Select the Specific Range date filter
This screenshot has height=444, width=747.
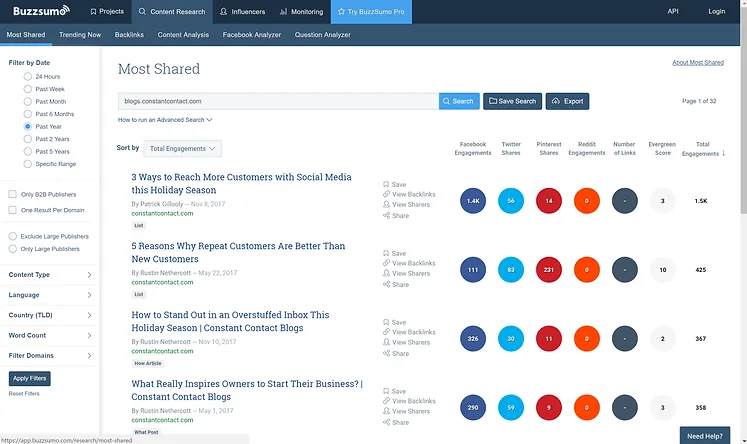[x=28, y=164]
